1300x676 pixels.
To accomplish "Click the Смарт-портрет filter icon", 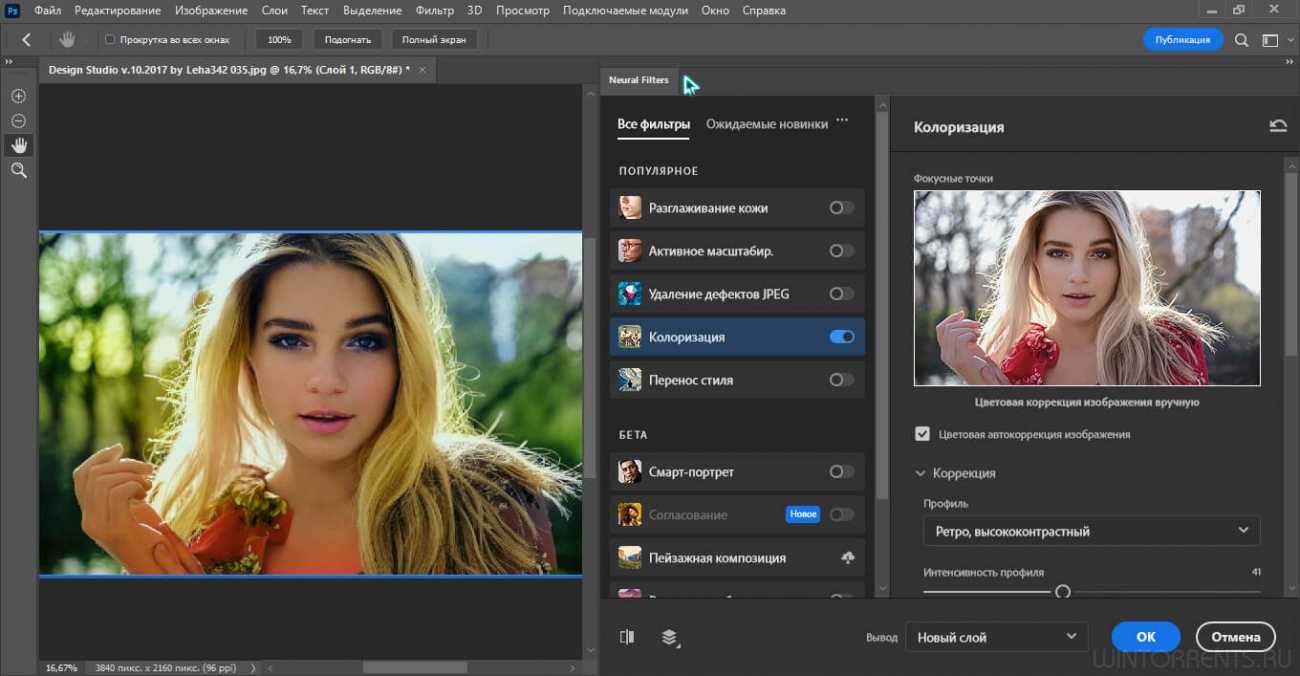I will (629, 472).
